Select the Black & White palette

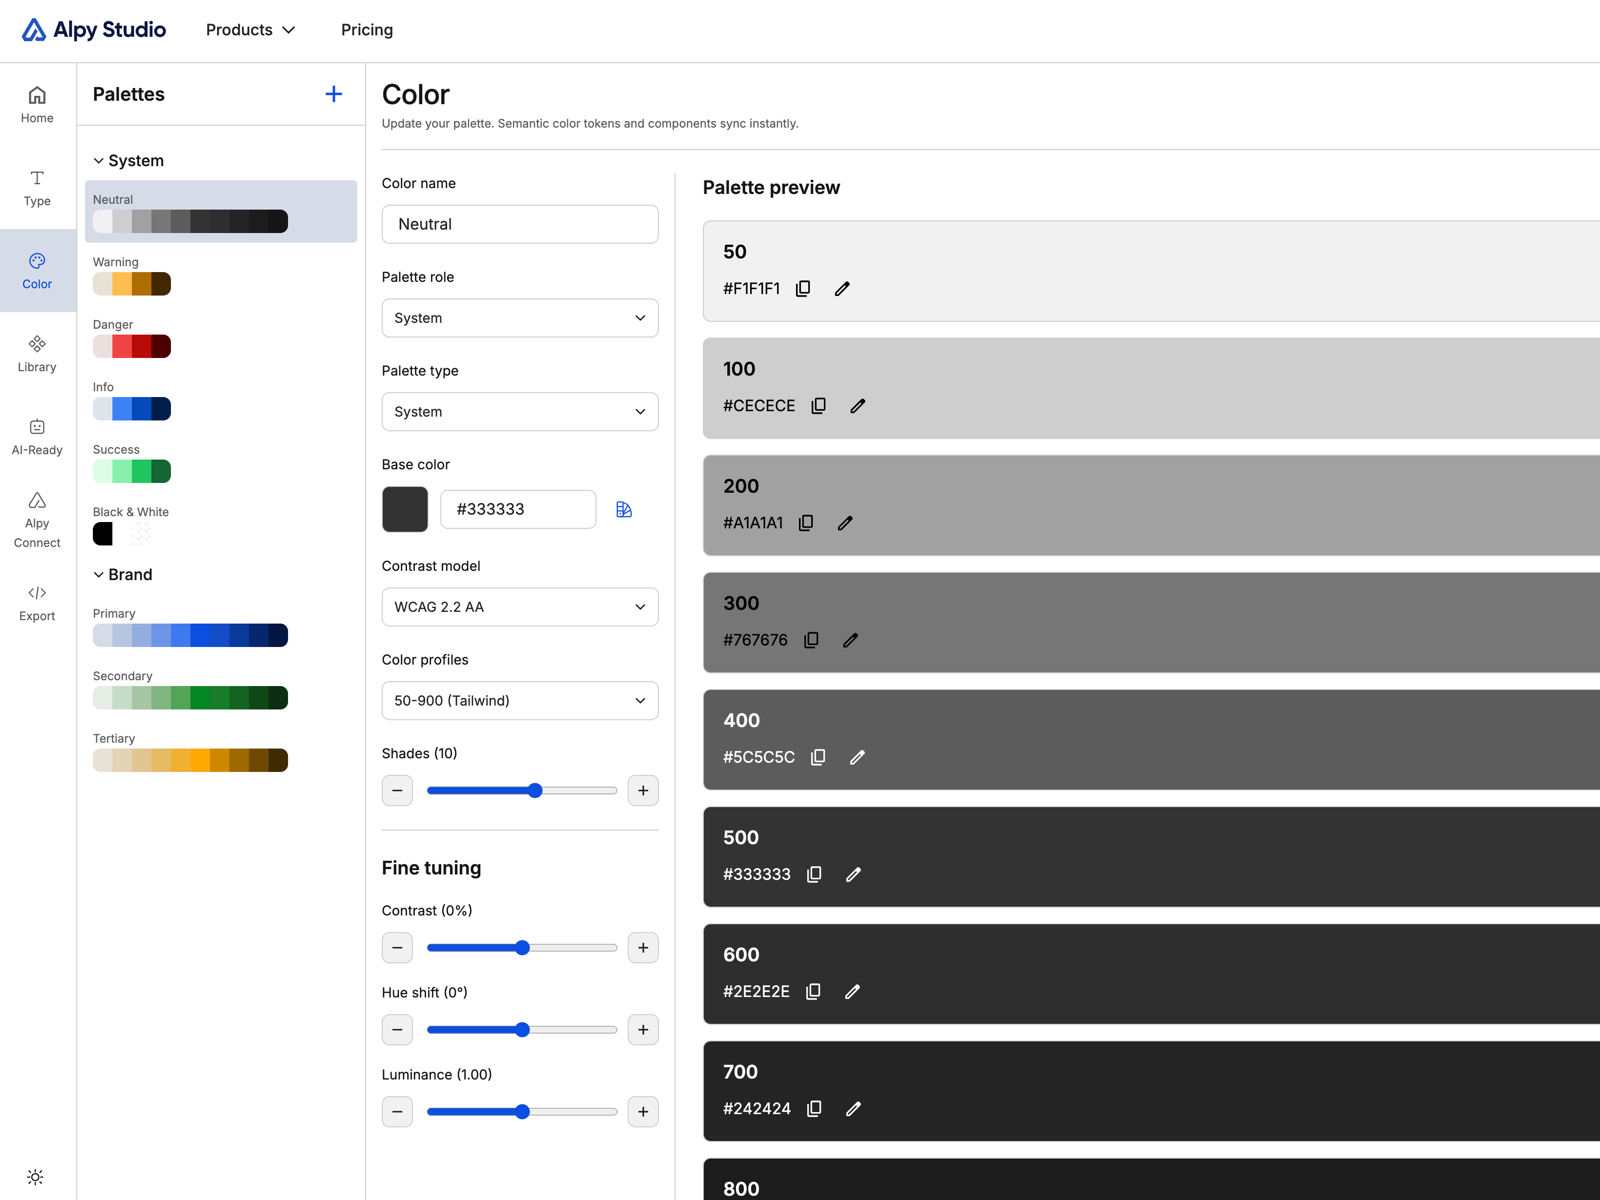(131, 524)
